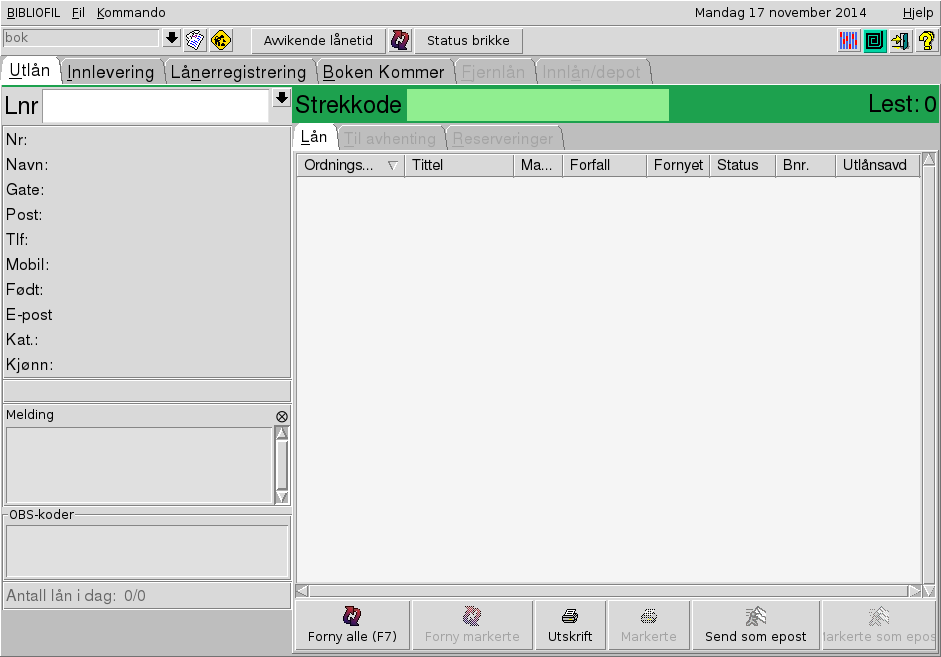Open the bok search dropdown arrow
The height and width of the screenshot is (657, 941).
pyautogui.click(x=171, y=38)
